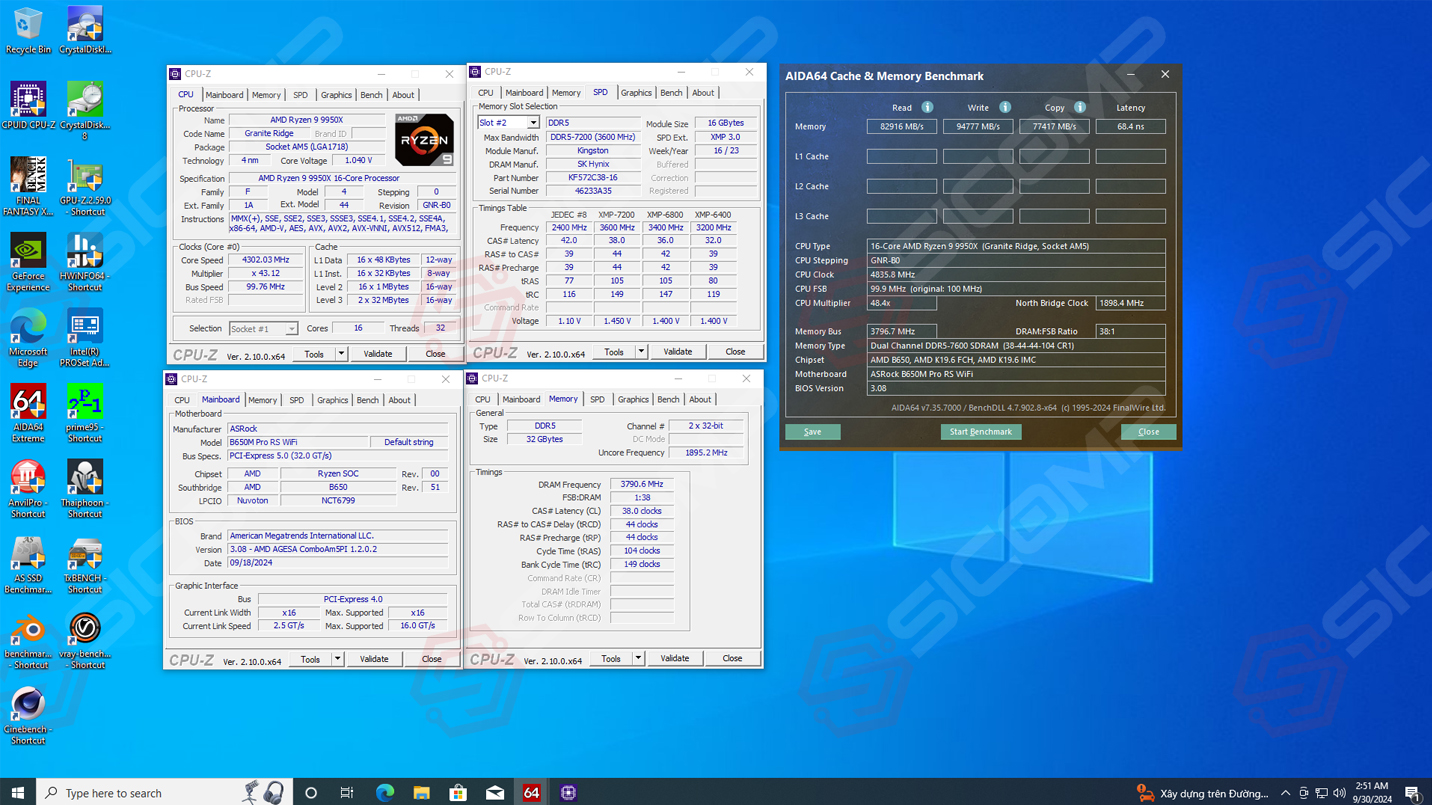Switch to the Graphics tab in CPU-Z Memory window
1432x805 pixels.
coord(632,400)
